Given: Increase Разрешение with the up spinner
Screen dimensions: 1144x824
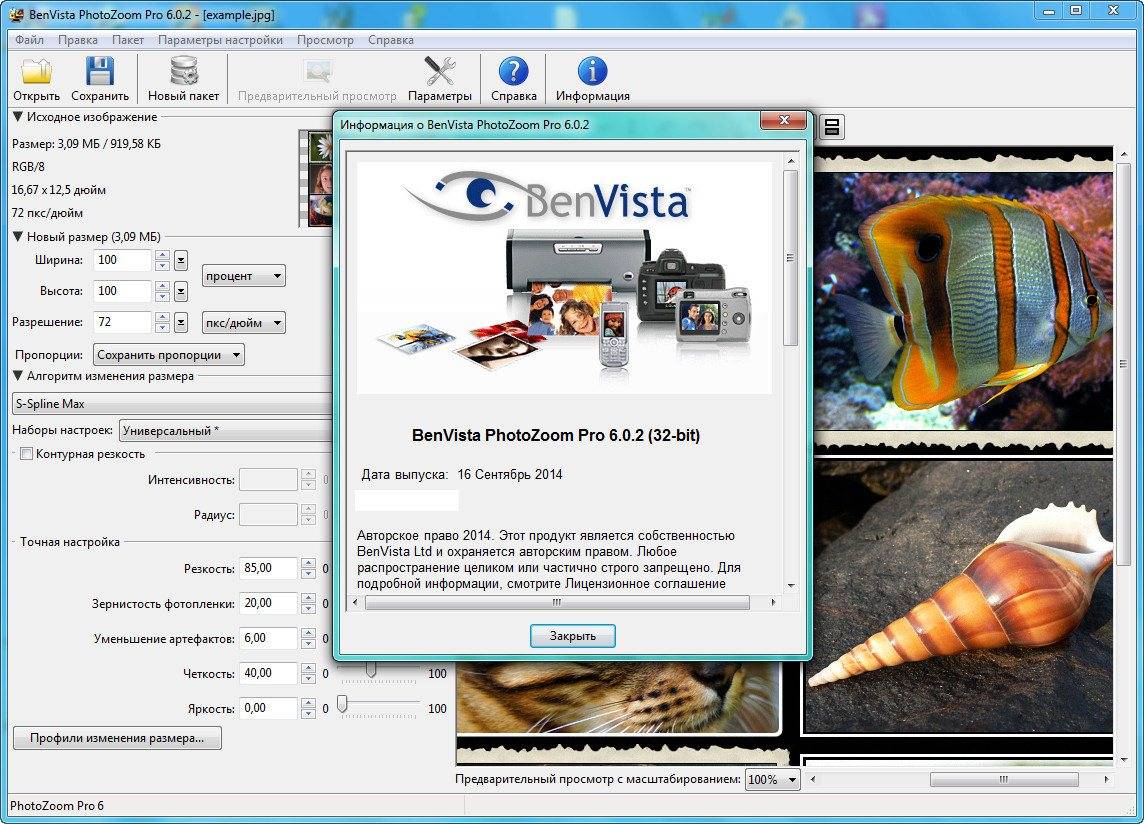Looking at the screenshot, I should pyautogui.click(x=162, y=317).
